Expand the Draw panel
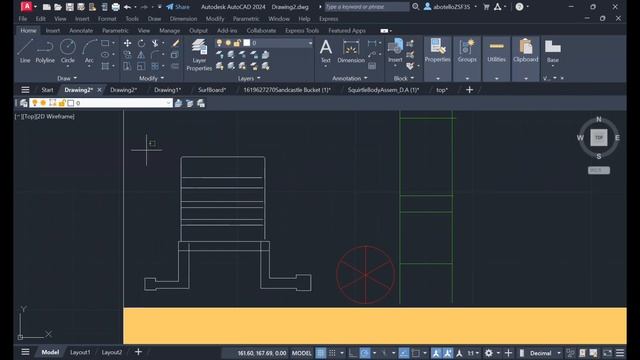The width and height of the screenshot is (640, 360). [67, 78]
